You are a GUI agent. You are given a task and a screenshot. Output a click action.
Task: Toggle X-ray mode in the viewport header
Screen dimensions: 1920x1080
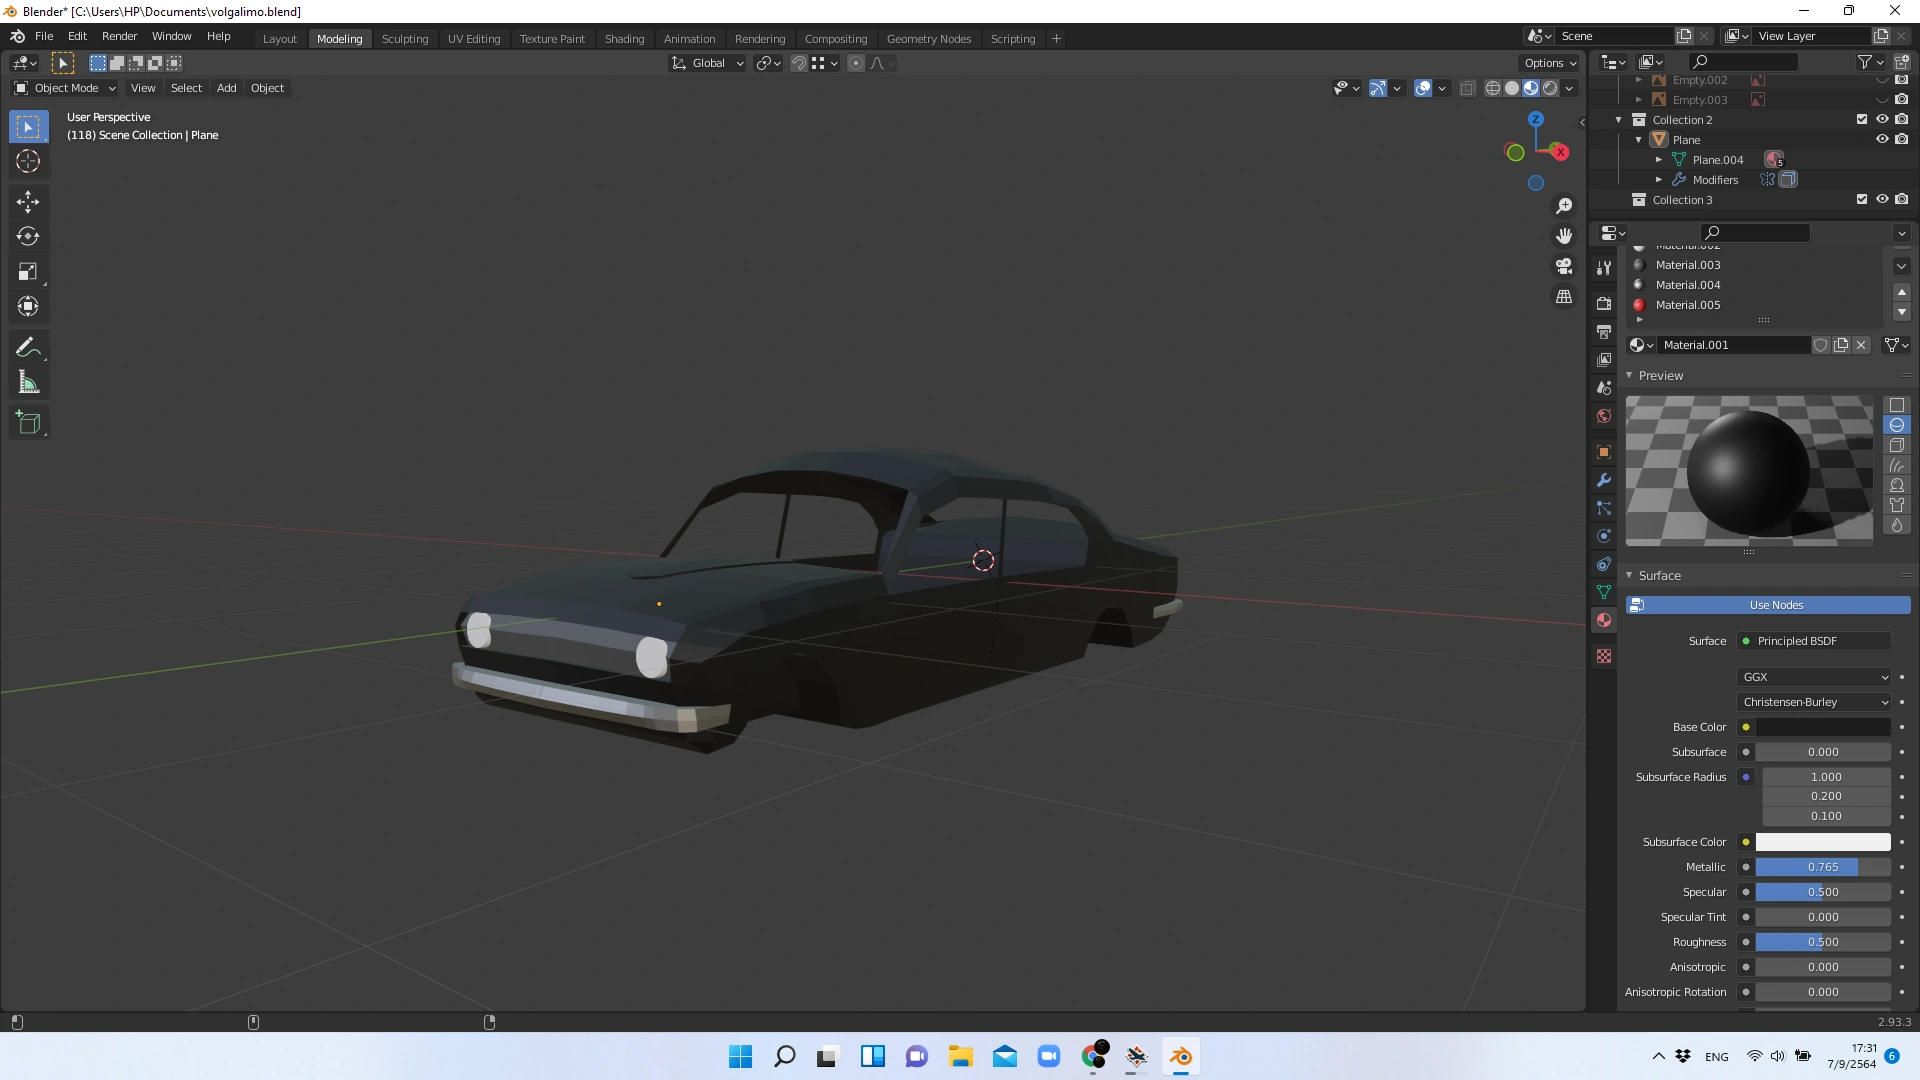click(x=1468, y=88)
